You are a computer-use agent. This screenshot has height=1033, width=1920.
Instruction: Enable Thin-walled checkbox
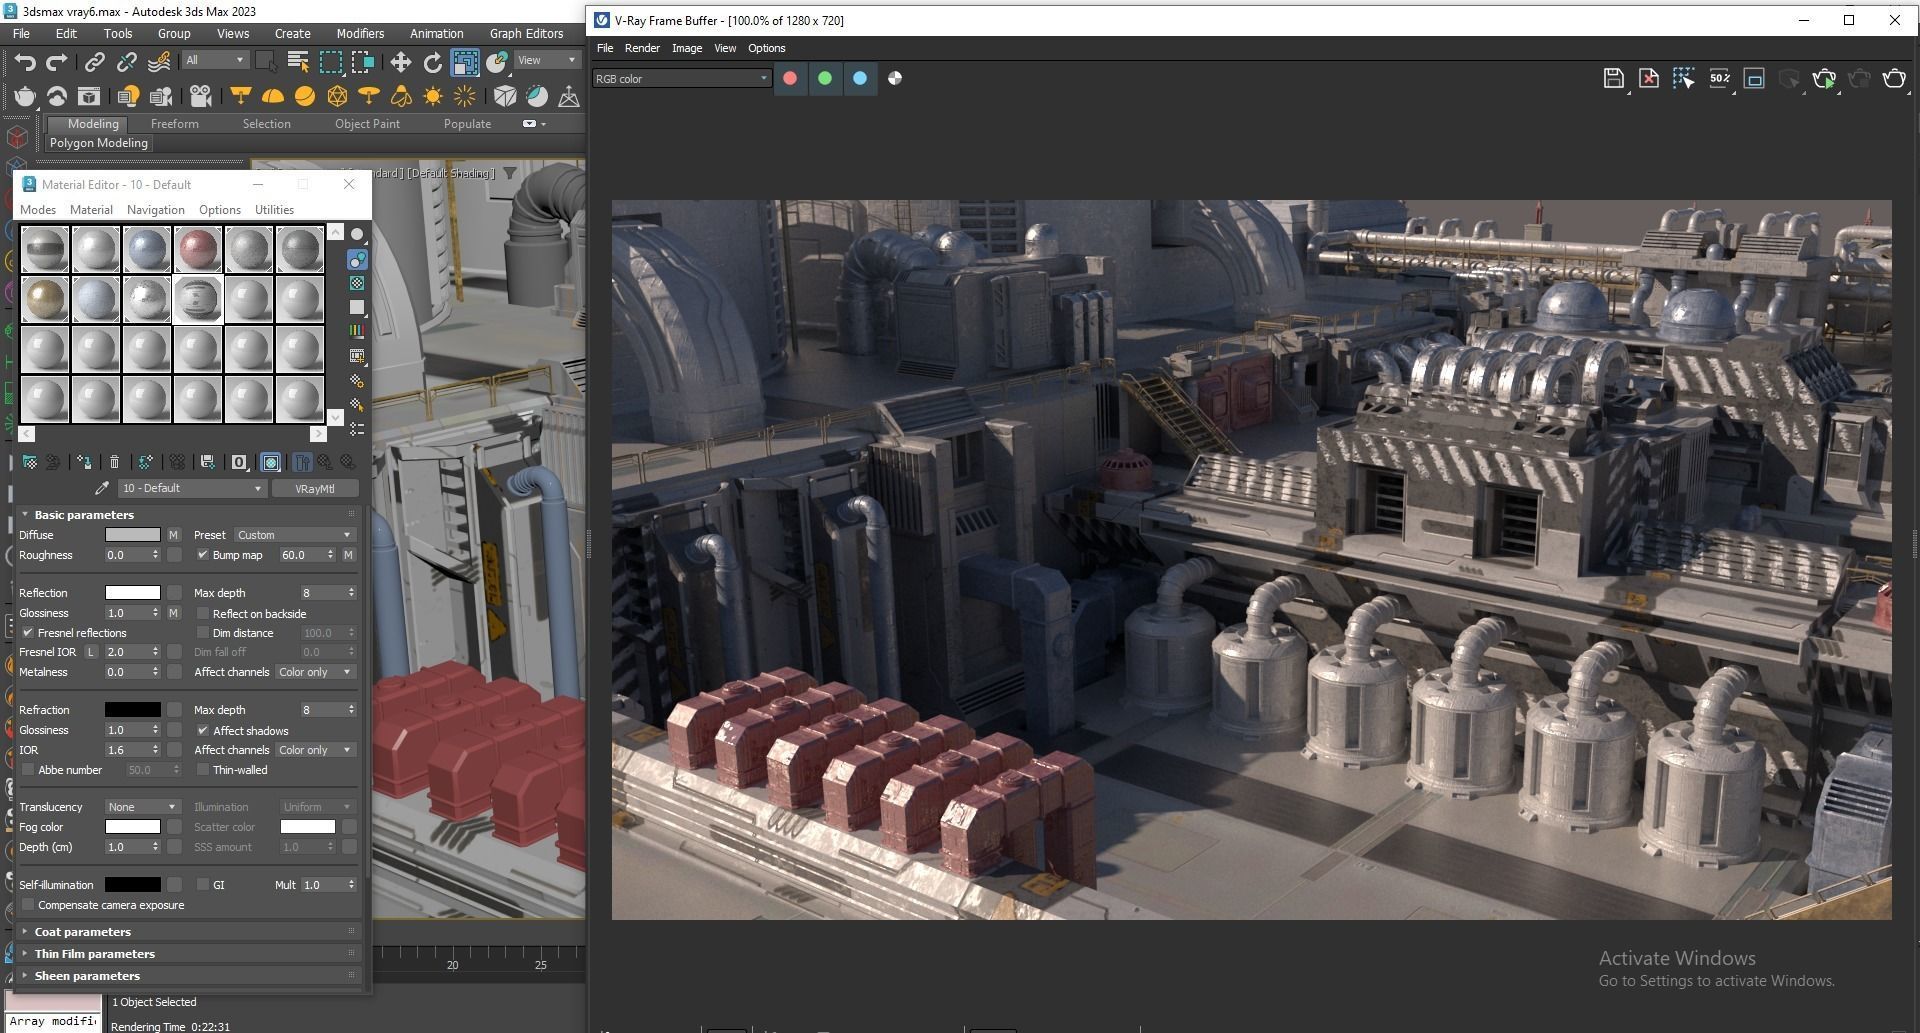click(203, 770)
